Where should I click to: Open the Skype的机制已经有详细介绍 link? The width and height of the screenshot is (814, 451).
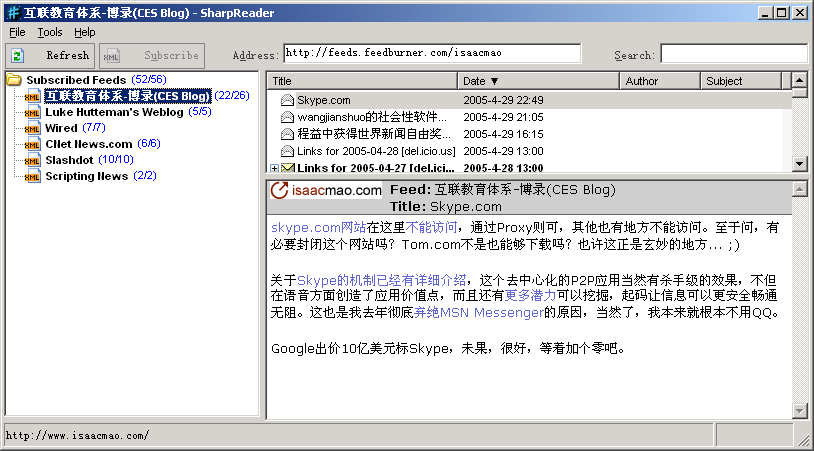382,280
